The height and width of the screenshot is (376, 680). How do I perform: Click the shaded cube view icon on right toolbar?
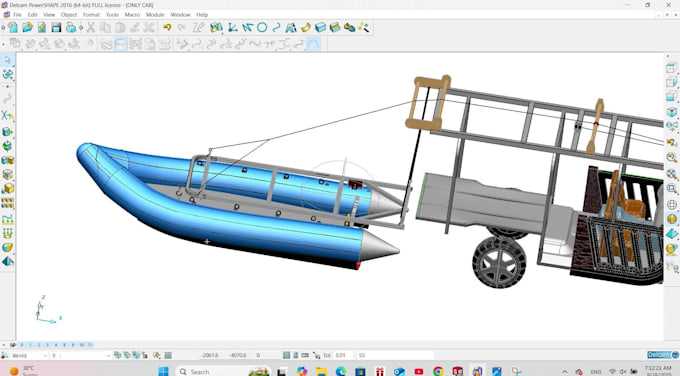click(671, 112)
